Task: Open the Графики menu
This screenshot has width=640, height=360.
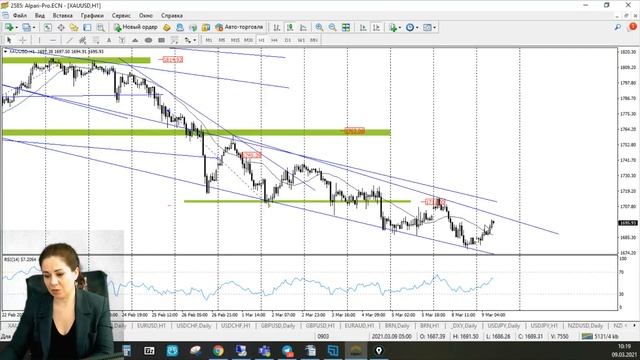Action: tap(92, 16)
